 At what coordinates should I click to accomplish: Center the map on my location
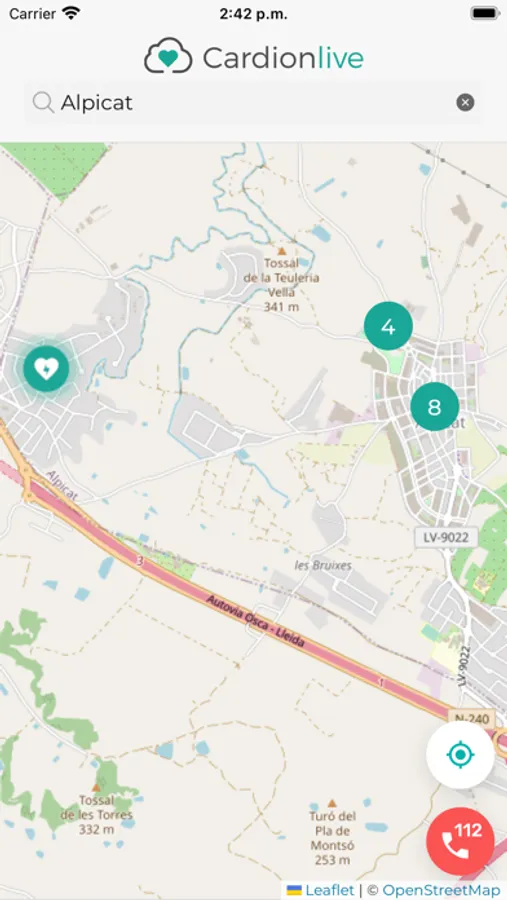pyautogui.click(x=460, y=755)
